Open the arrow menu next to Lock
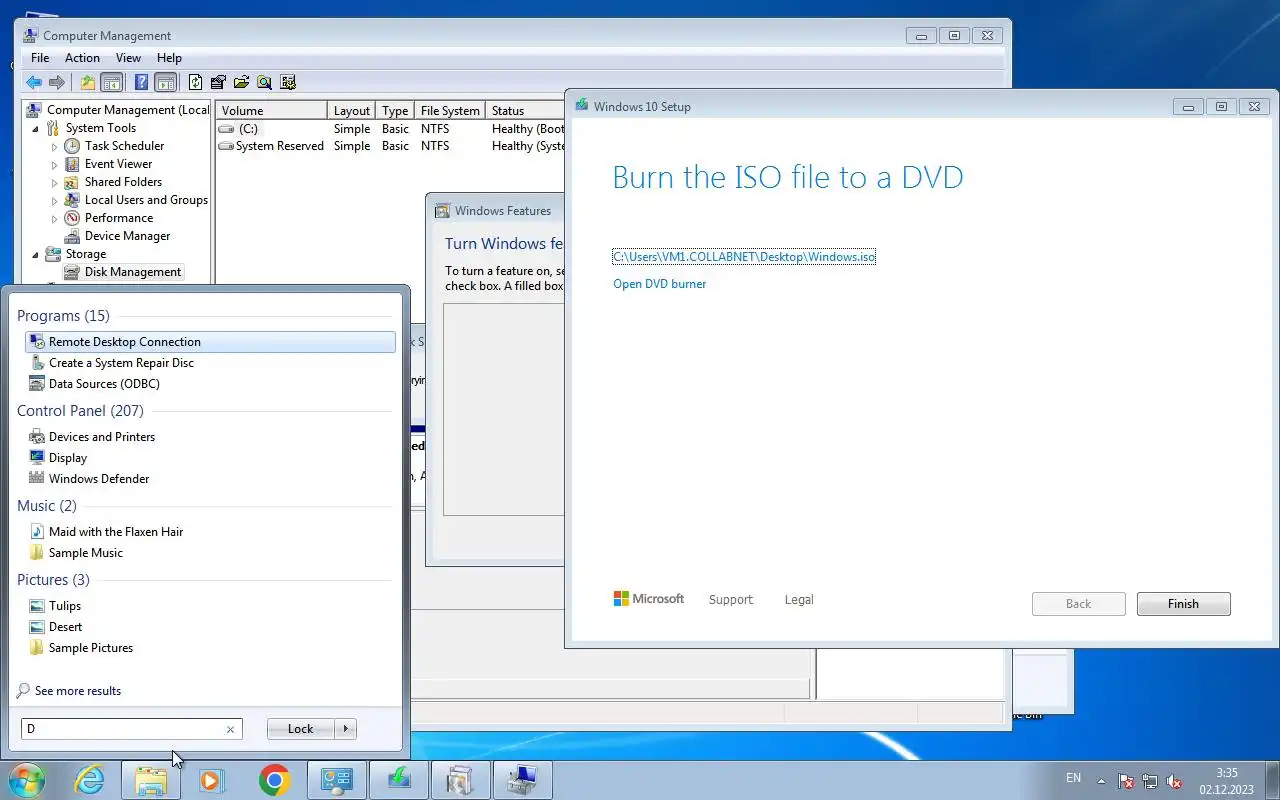The height and width of the screenshot is (800, 1280). point(346,729)
